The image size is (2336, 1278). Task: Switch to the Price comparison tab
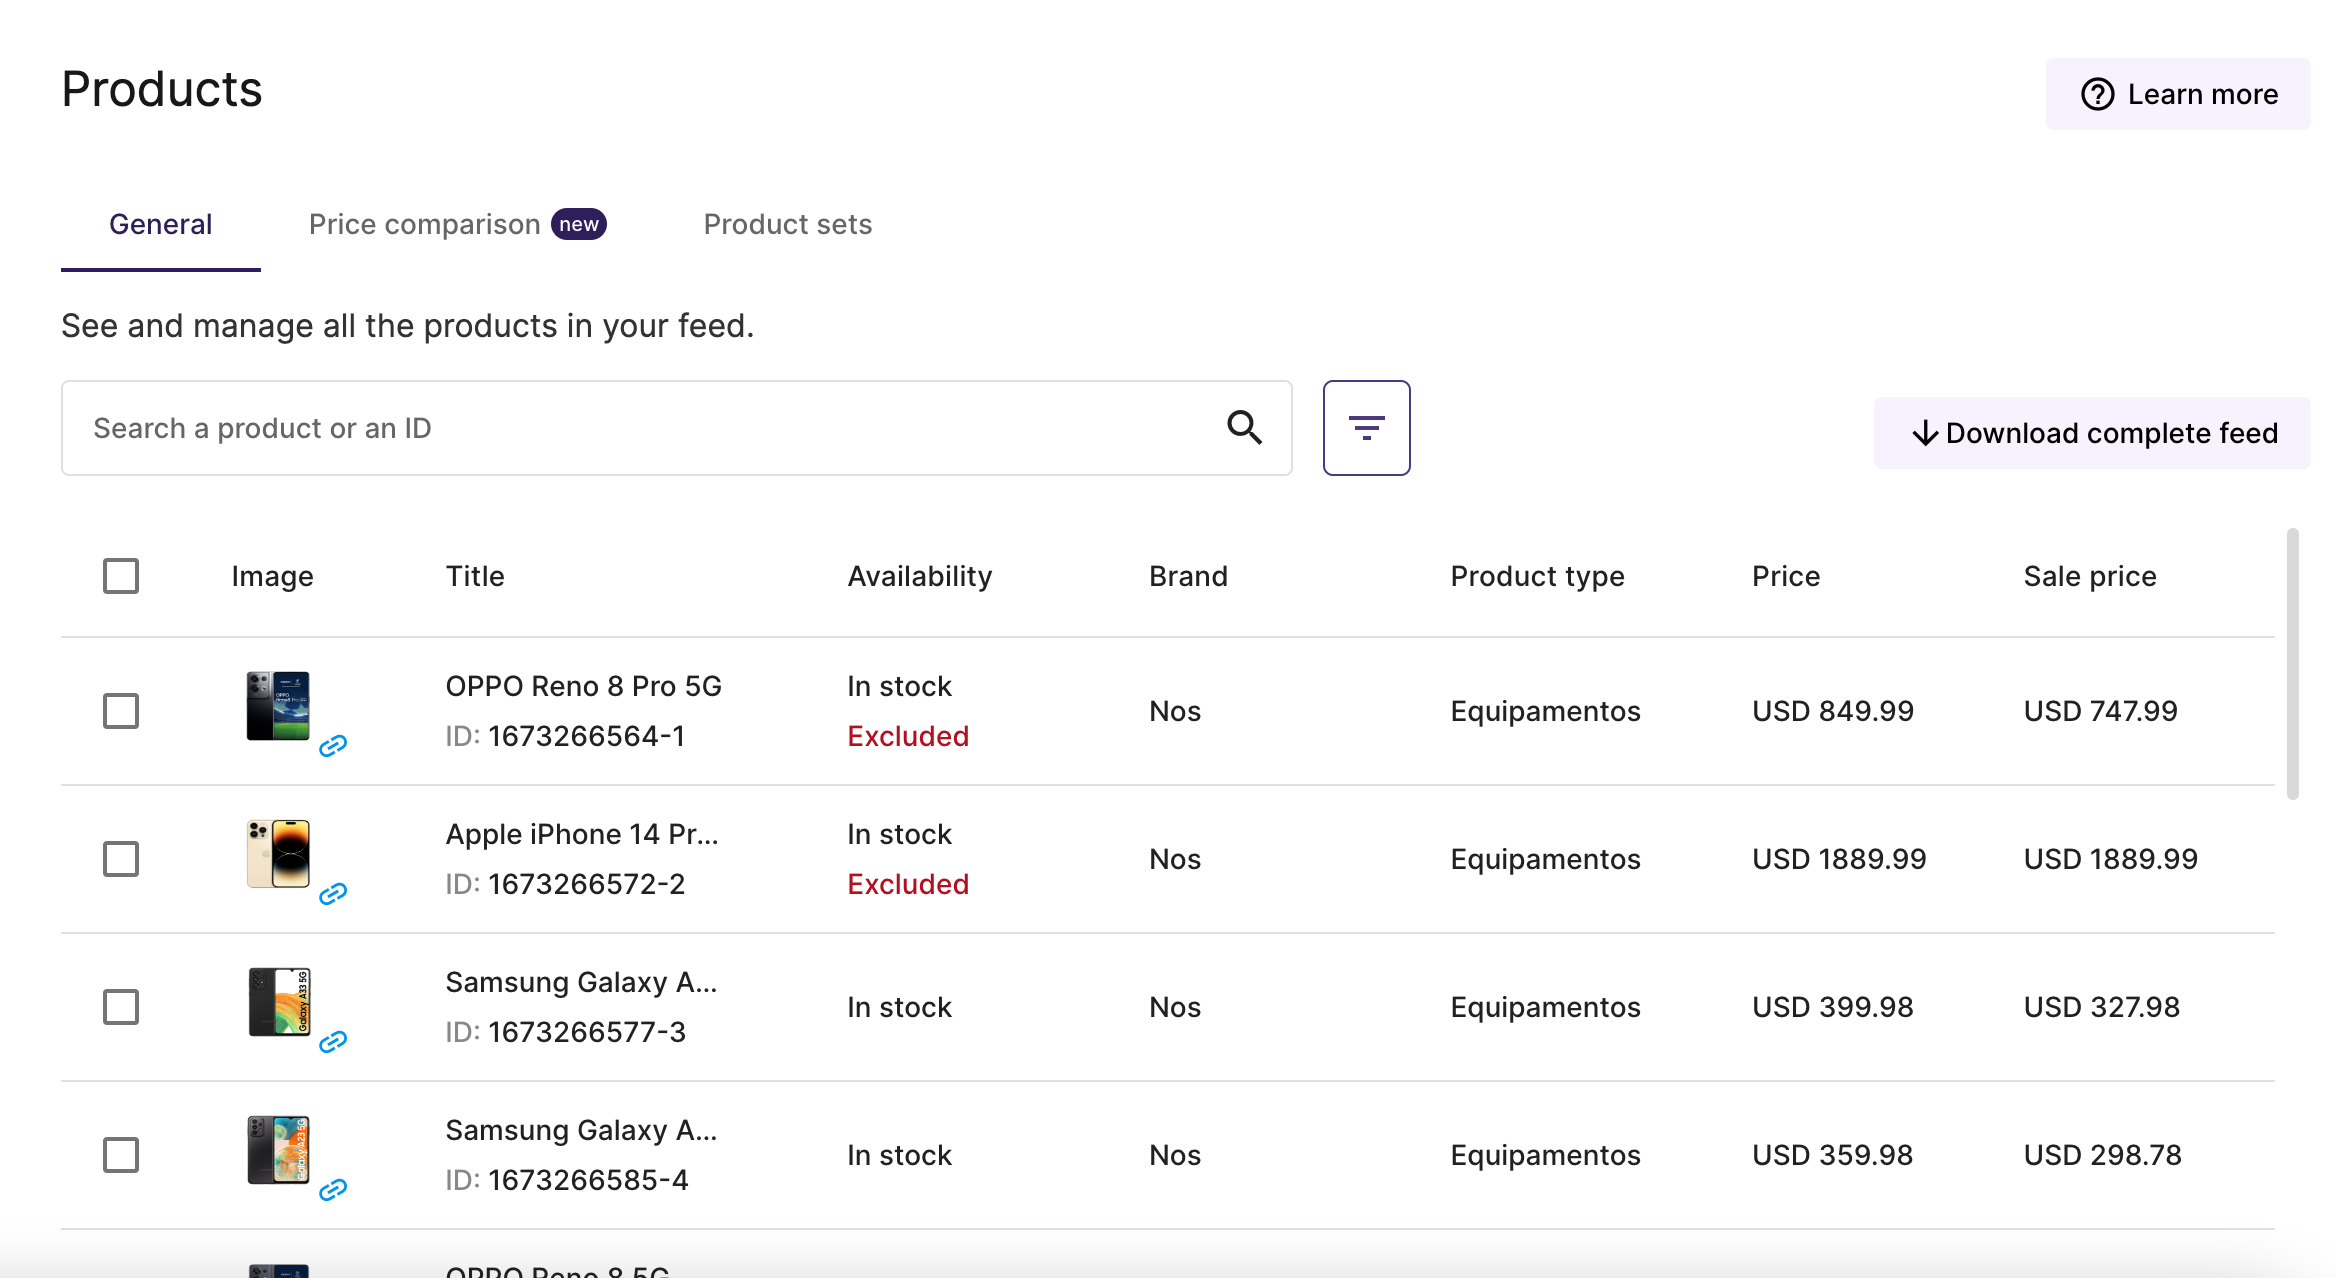point(457,224)
